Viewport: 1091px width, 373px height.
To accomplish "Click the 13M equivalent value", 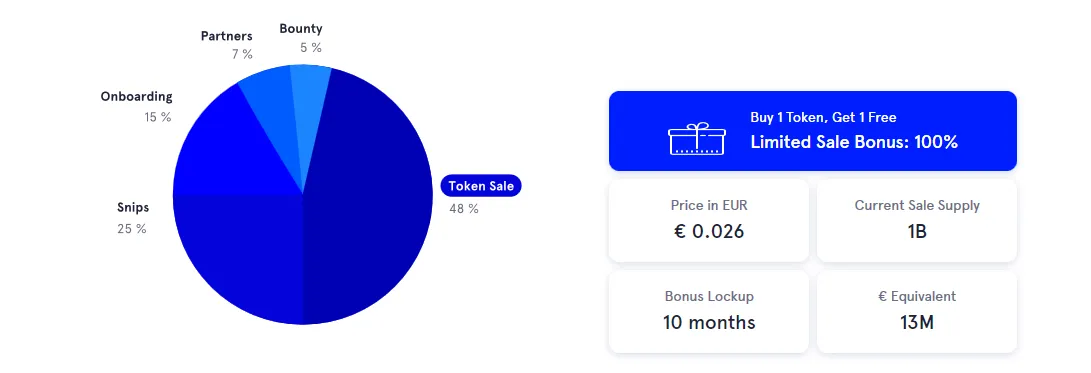I will (917, 322).
